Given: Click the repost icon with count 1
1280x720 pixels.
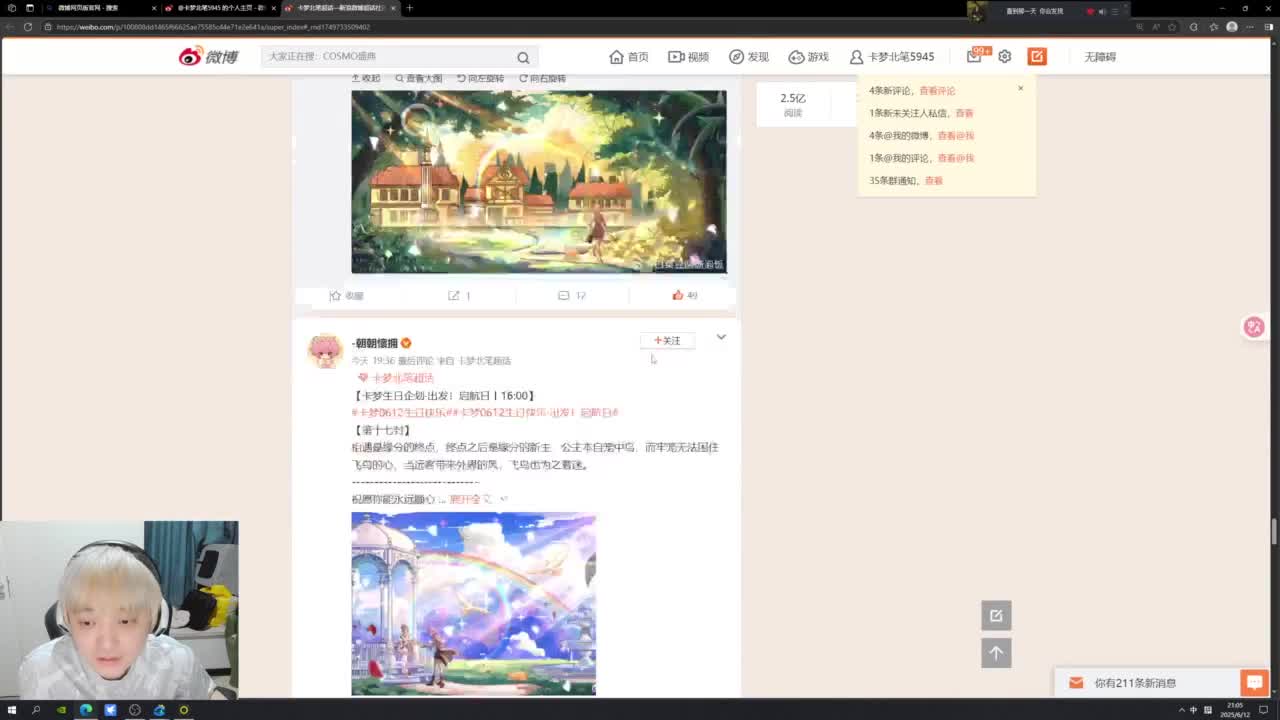Looking at the screenshot, I should 454,296.
